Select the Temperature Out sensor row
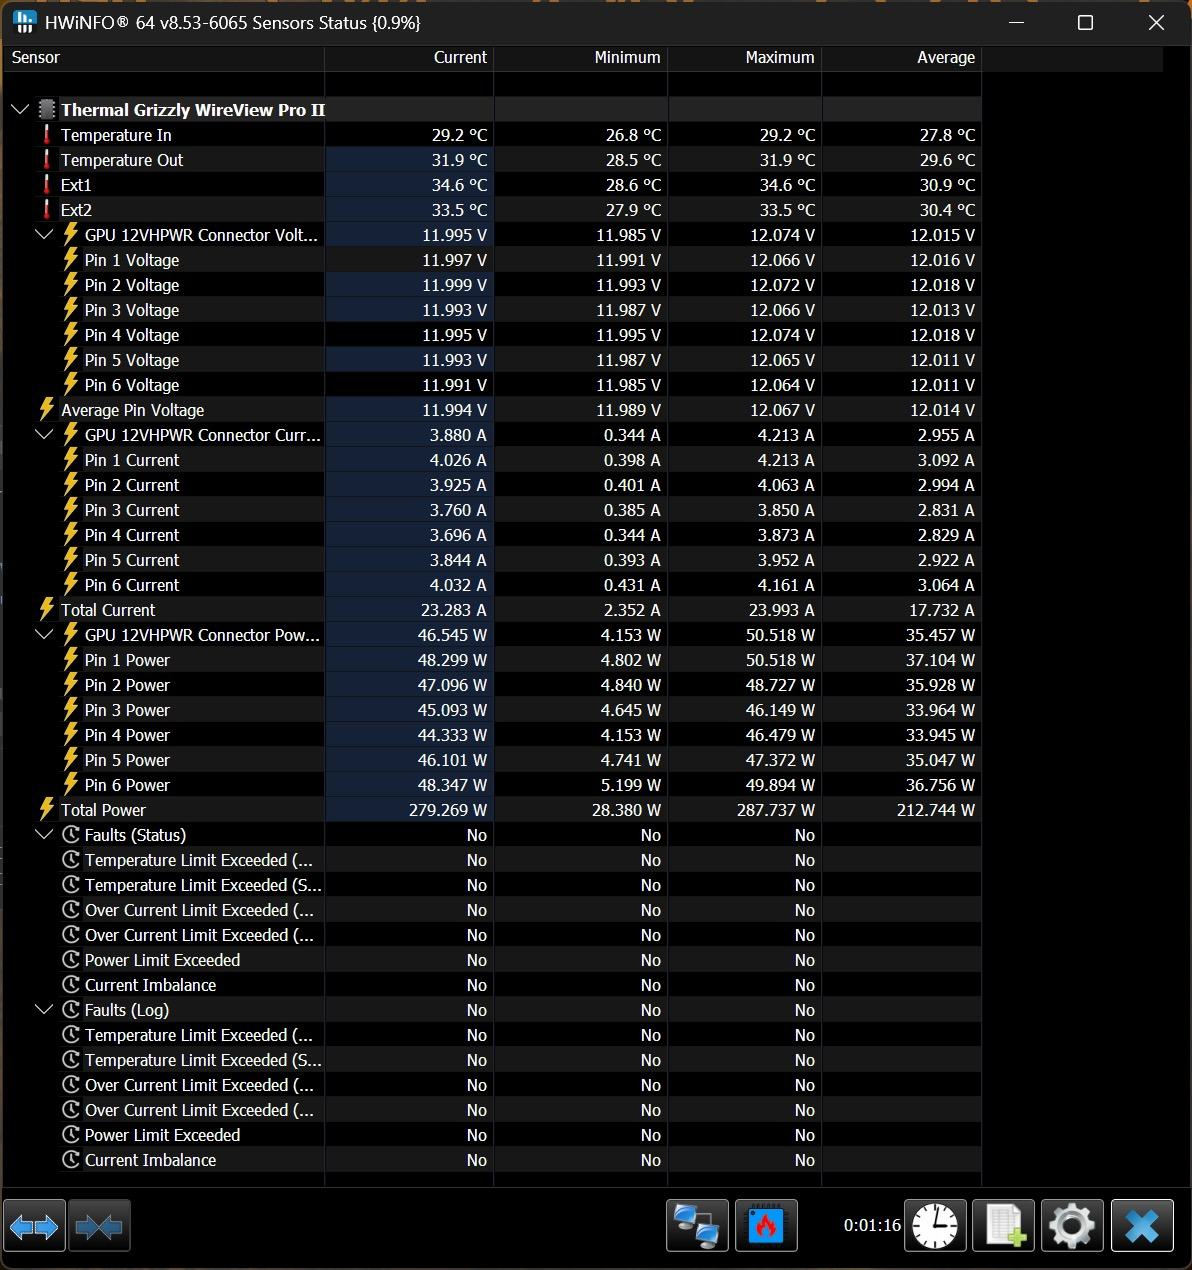 pos(492,160)
